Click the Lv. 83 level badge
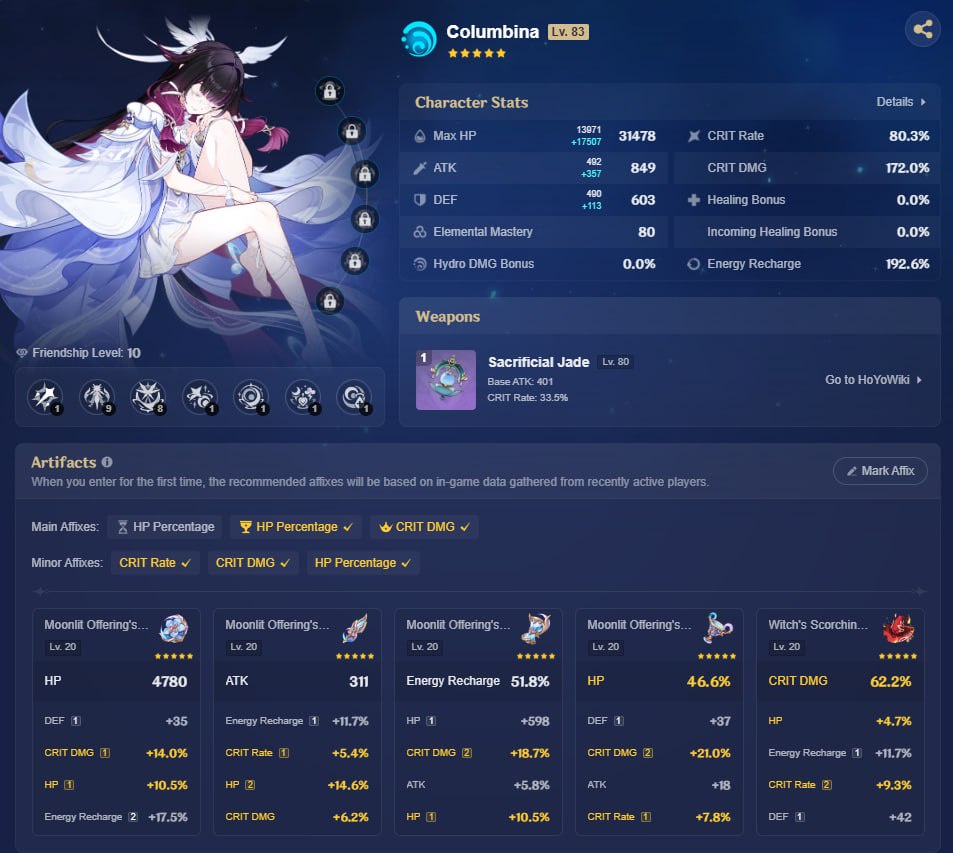The width and height of the screenshot is (953, 853). pos(568,32)
